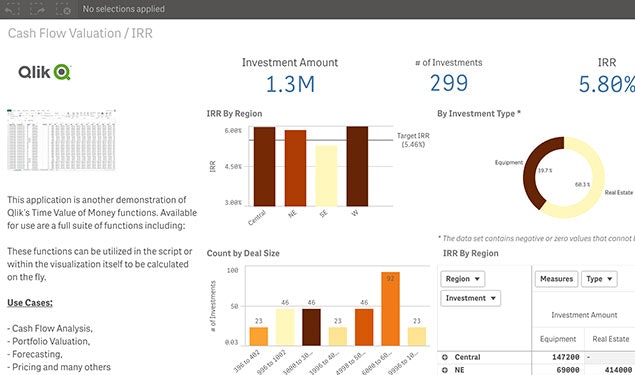Click the Investment Amount KPI value
The width and height of the screenshot is (635, 375).
[x=290, y=84]
